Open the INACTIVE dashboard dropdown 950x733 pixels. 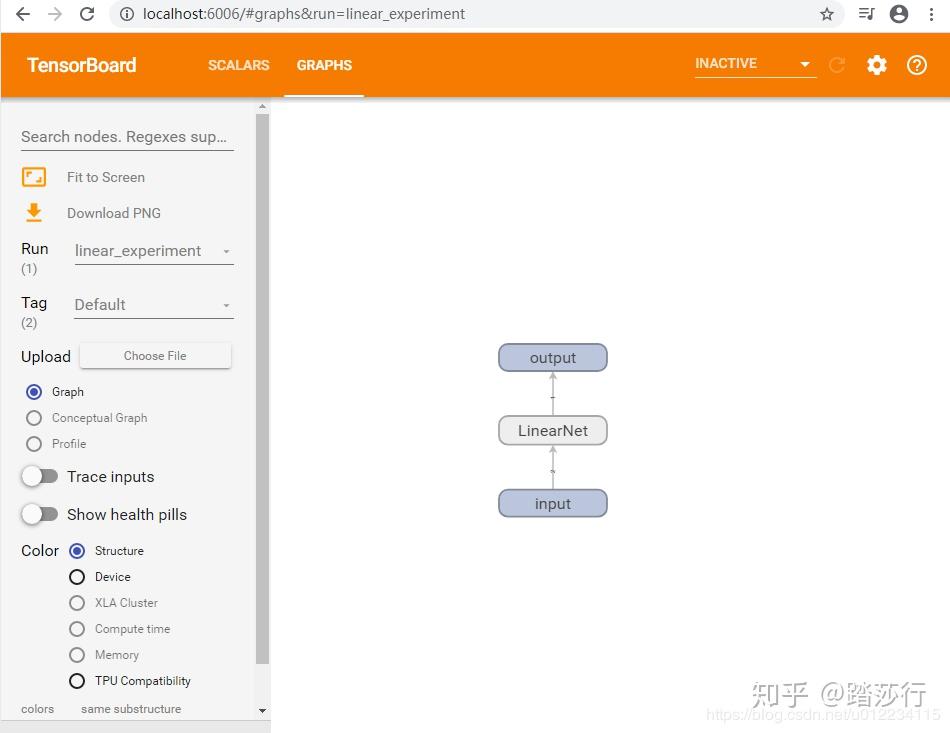point(755,63)
